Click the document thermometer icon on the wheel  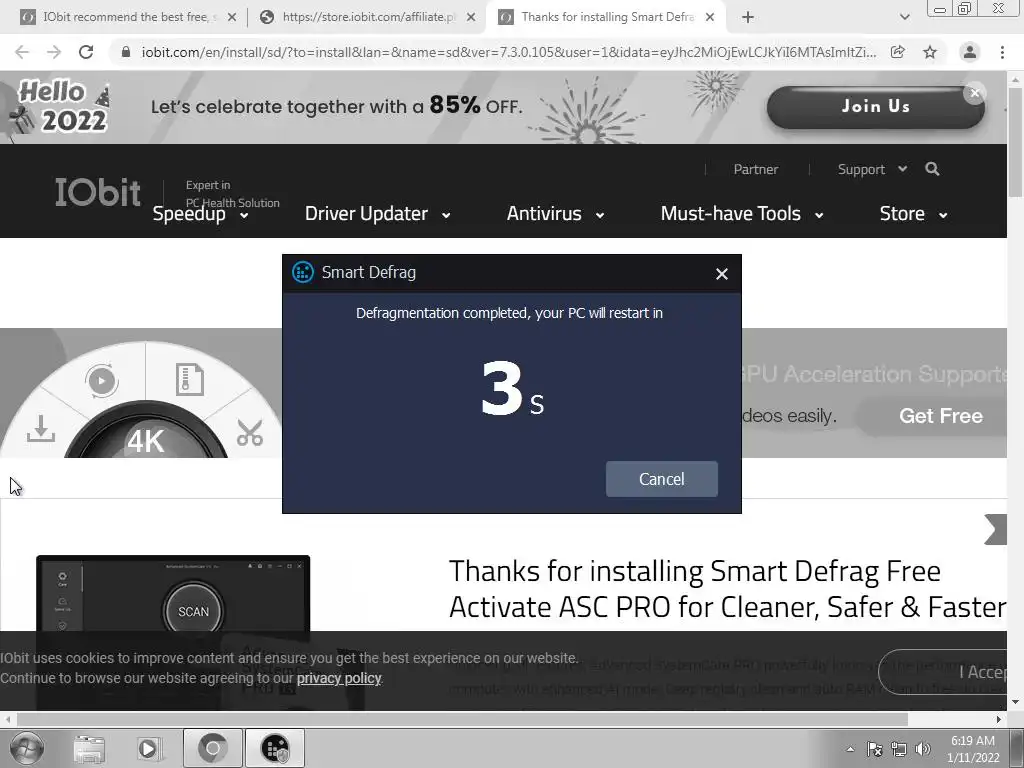[x=189, y=379]
